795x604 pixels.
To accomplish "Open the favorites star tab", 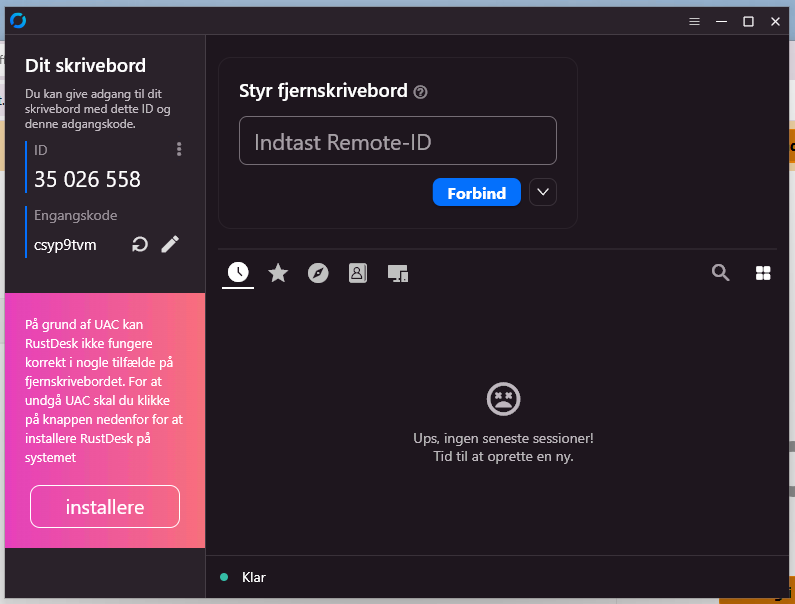I will pyautogui.click(x=278, y=273).
